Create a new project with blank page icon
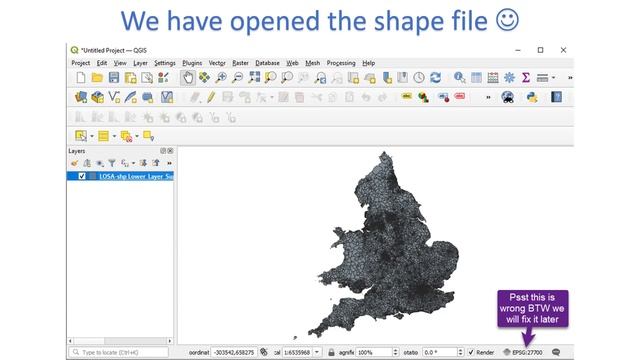Image resolution: width=640 pixels, height=360 pixels. coord(81,78)
